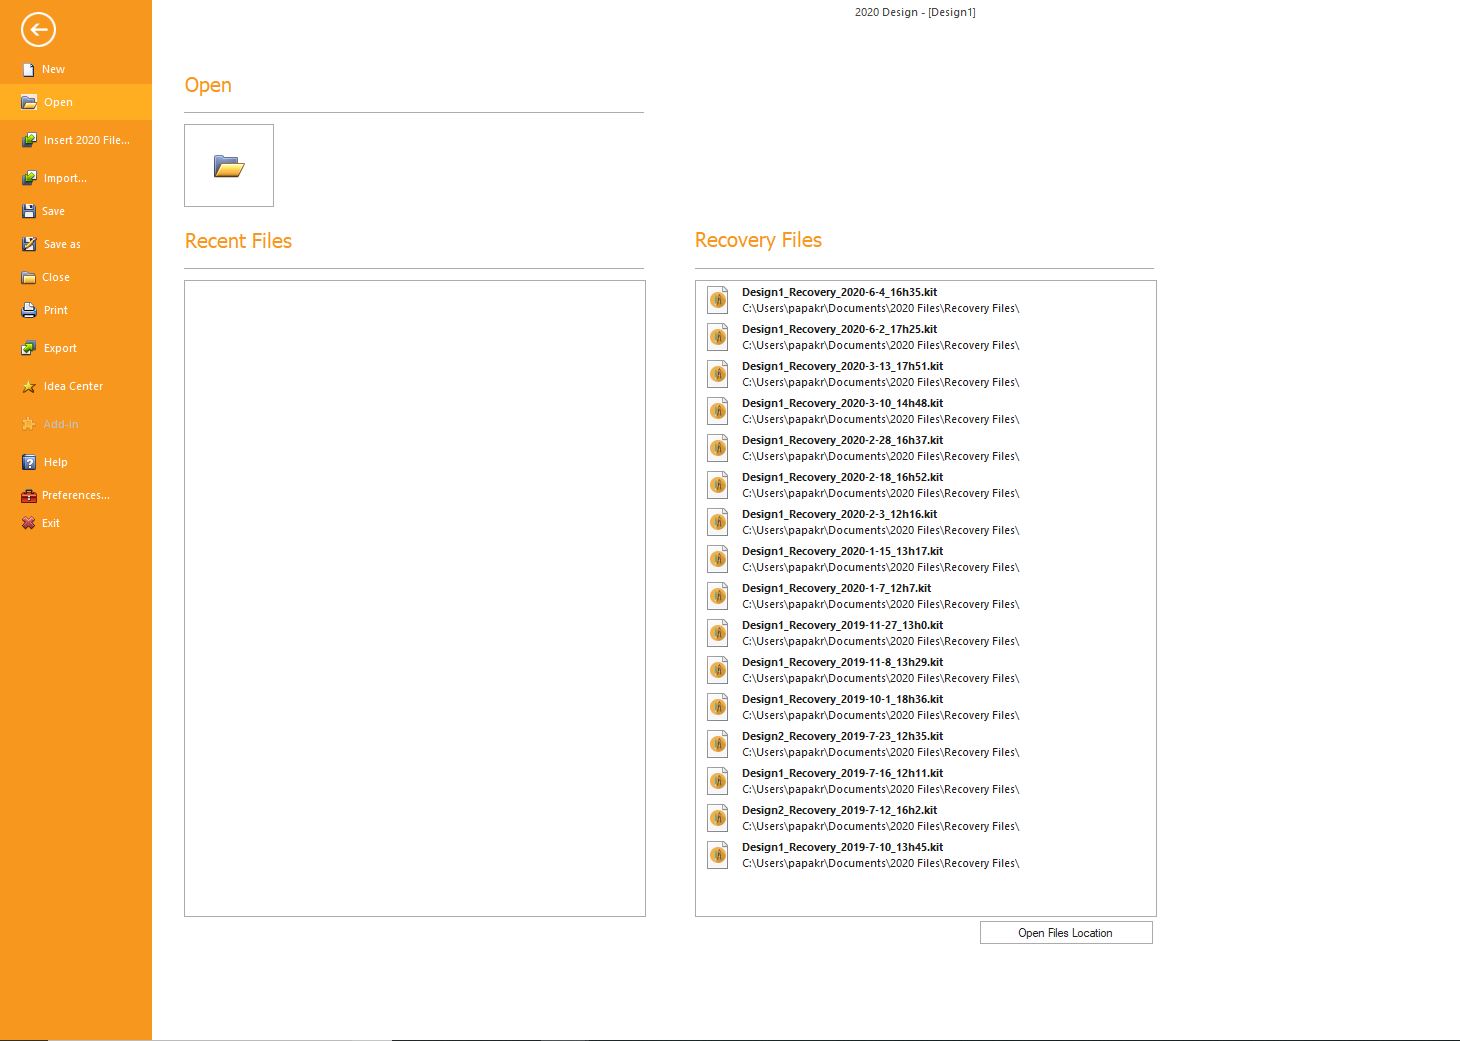Click the red Exit cross icon
This screenshot has width=1460, height=1041.
pyautogui.click(x=29, y=523)
